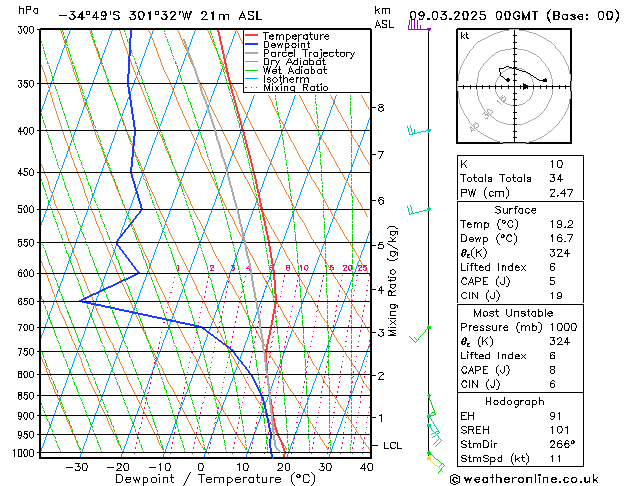
Task: Click the 300 hPa pressure label
Action: point(28,30)
